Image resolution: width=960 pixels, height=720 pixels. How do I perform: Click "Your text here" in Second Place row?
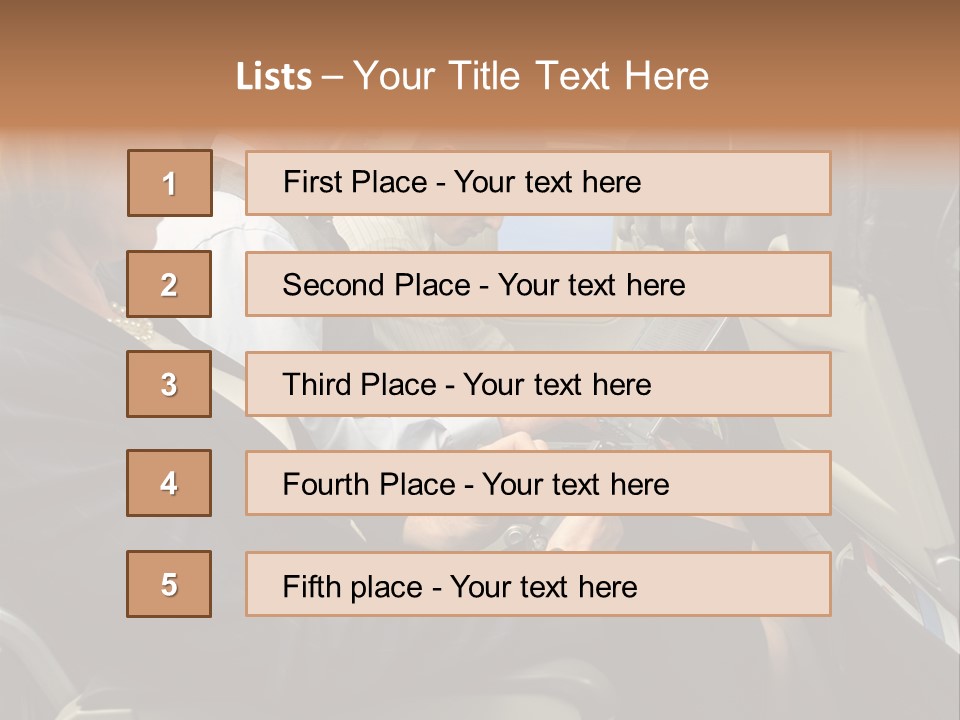pyautogui.click(x=591, y=285)
